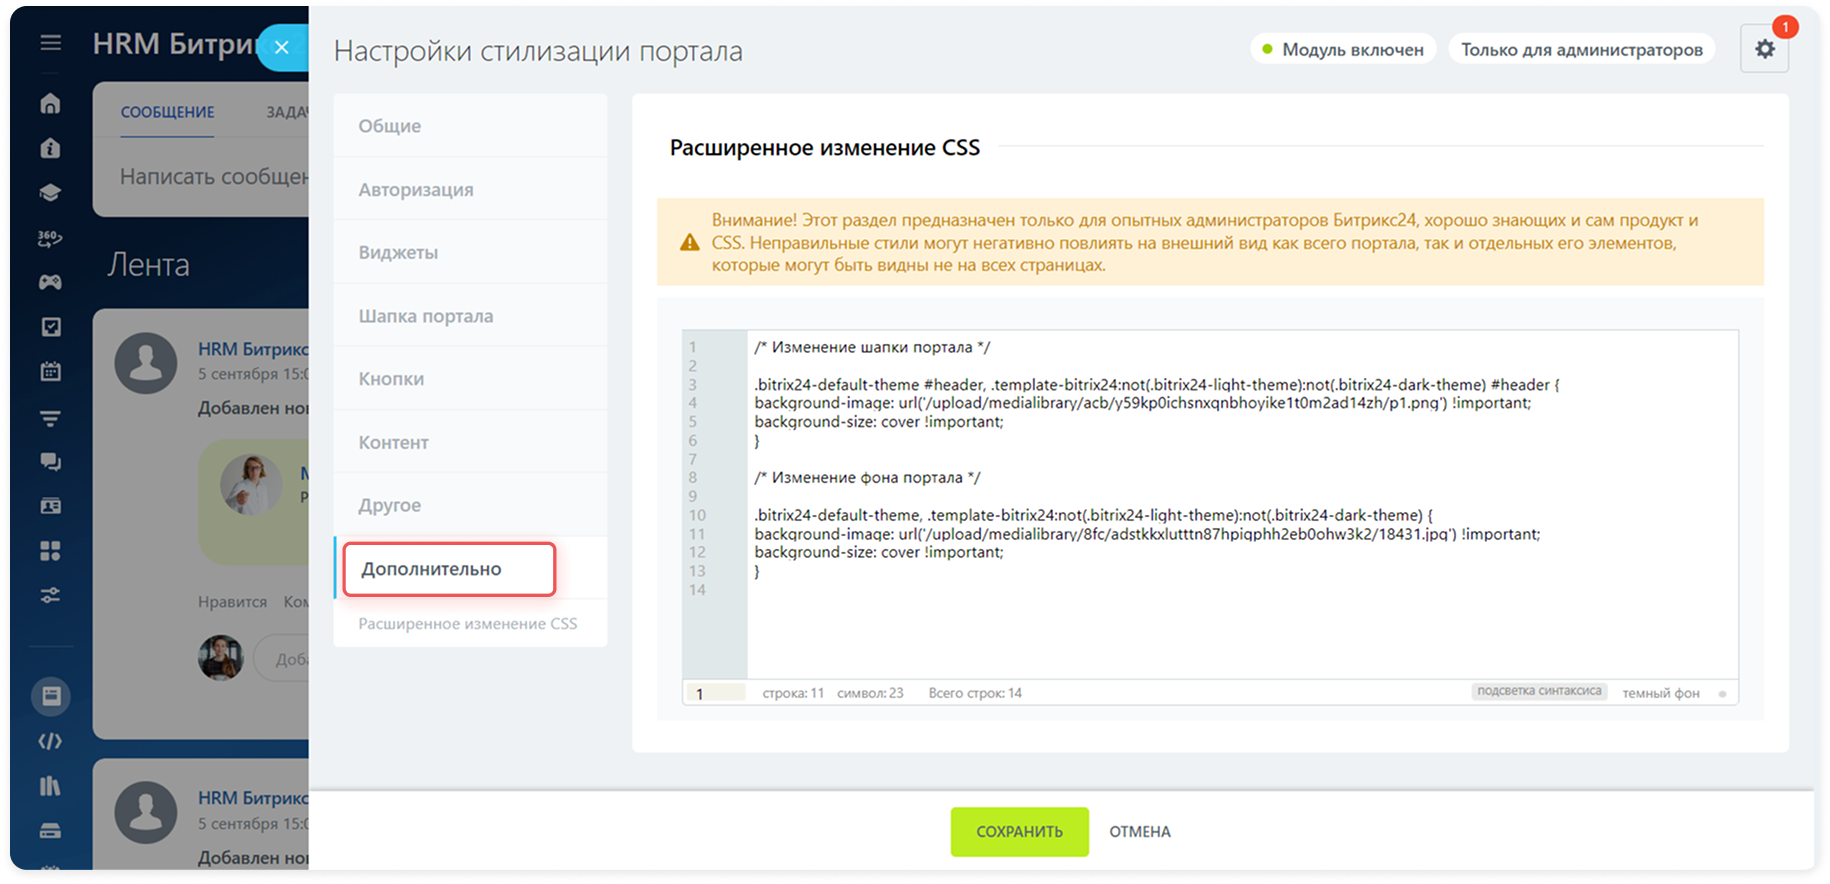Image resolution: width=1830 pixels, height=884 pixels.
Task: Click the gamepad icon in sidebar
Action: (50, 282)
